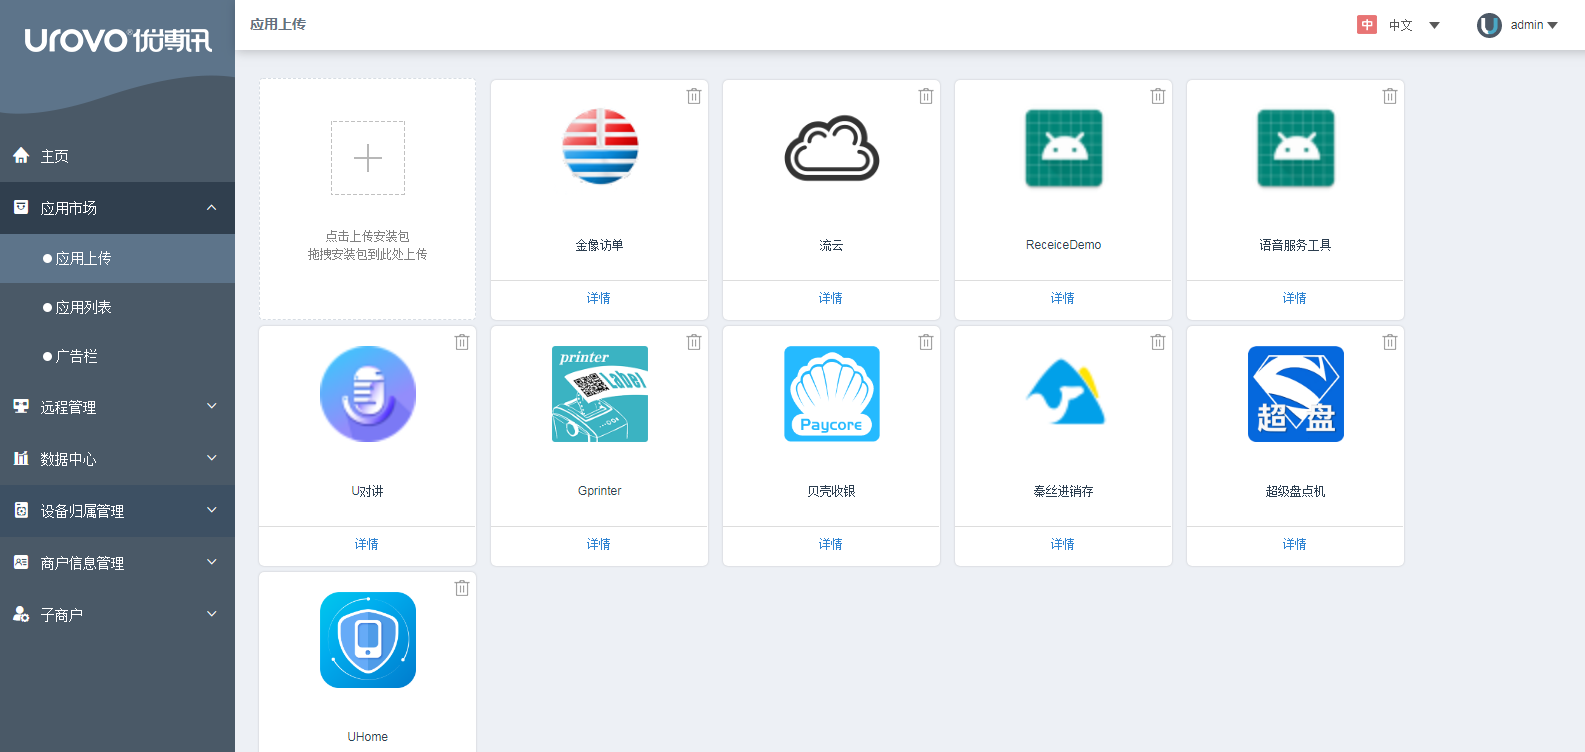This screenshot has height=752, width=1585.
Task: Open 详情 for 金像访单
Action: 599,298
